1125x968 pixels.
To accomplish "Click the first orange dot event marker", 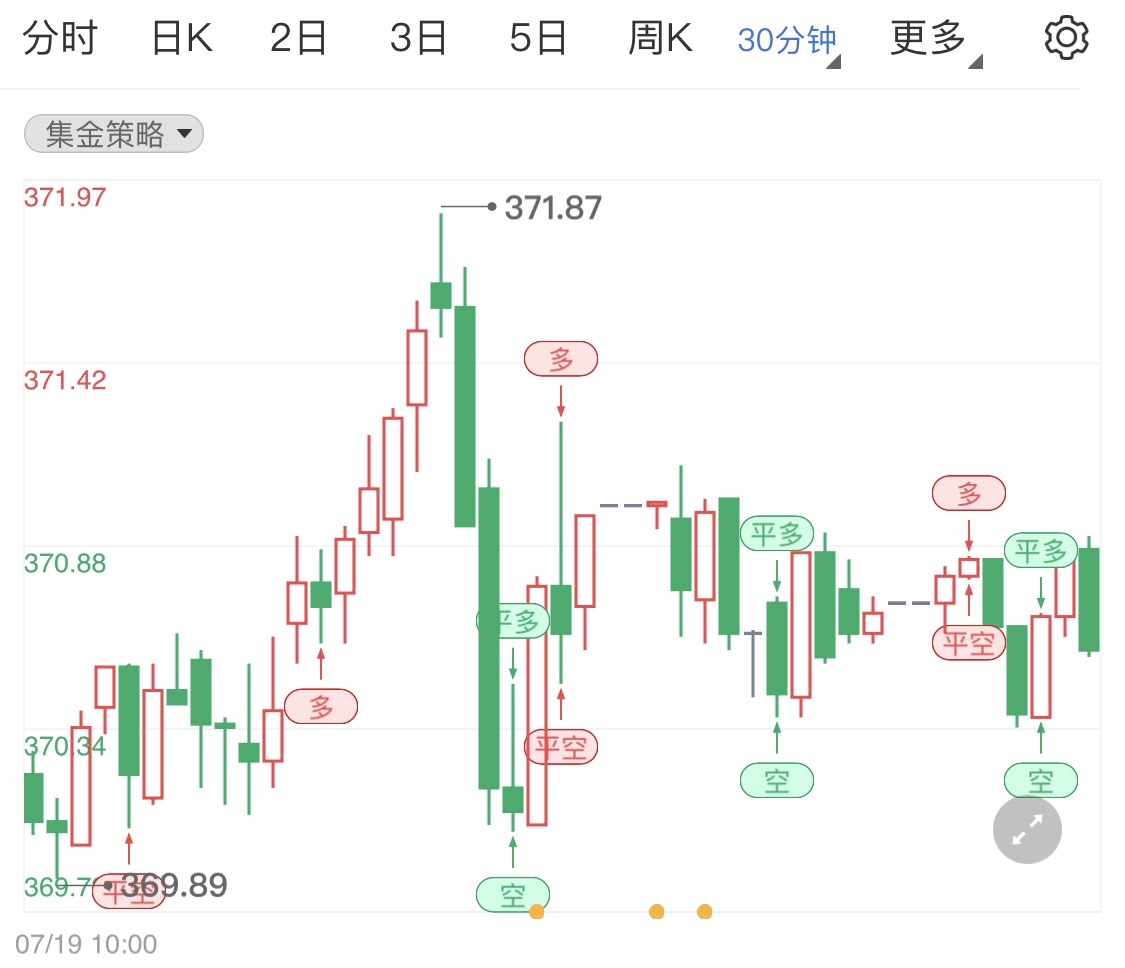I will 536,912.
